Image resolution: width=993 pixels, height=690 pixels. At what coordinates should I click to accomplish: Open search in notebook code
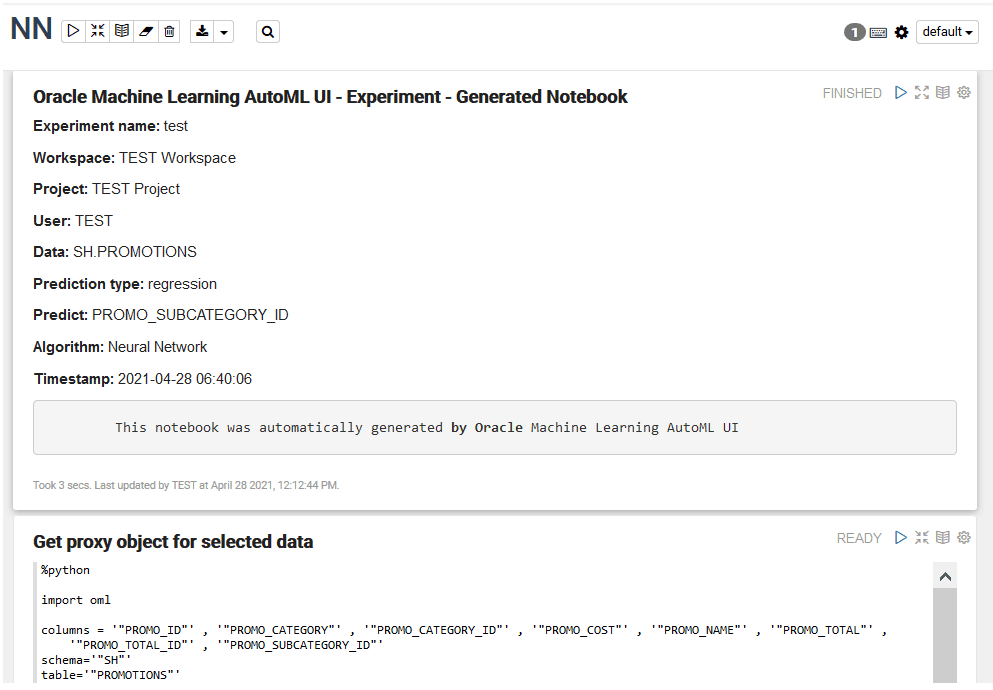(268, 32)
